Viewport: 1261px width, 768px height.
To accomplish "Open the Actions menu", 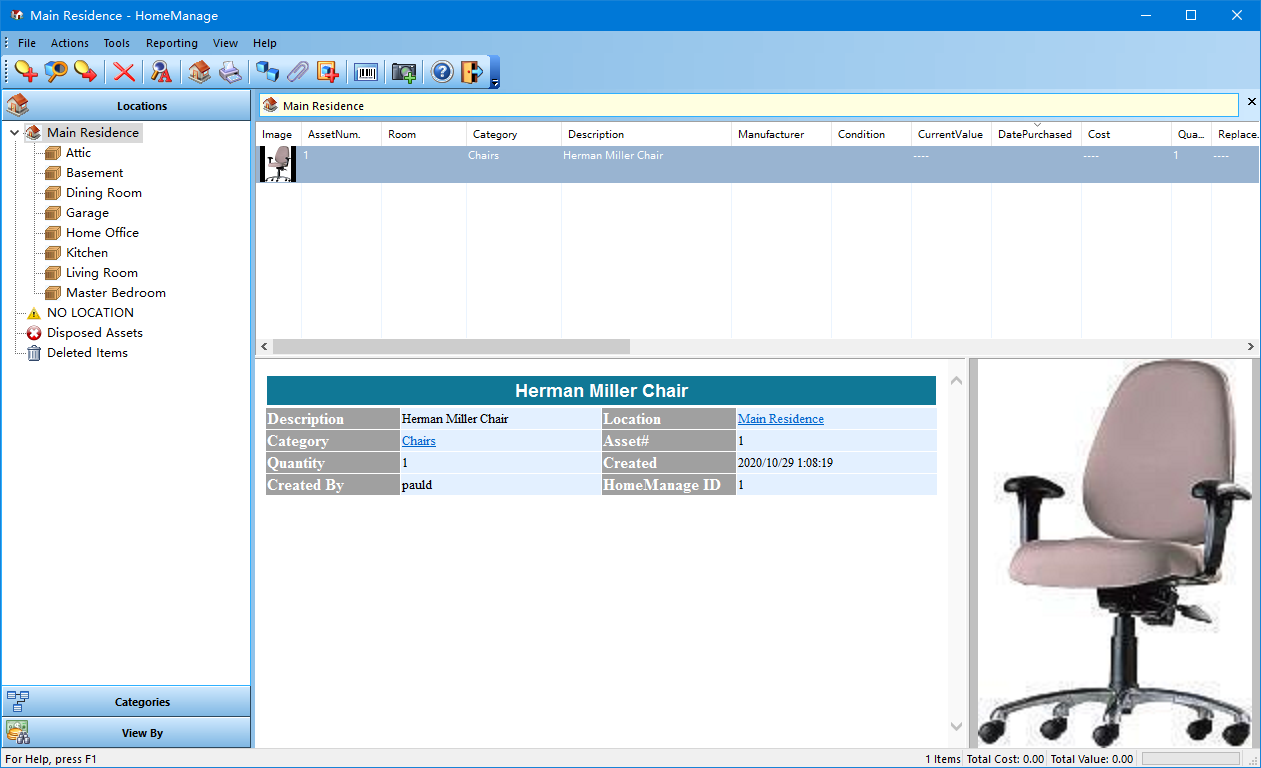I will [x=70, y=43].
